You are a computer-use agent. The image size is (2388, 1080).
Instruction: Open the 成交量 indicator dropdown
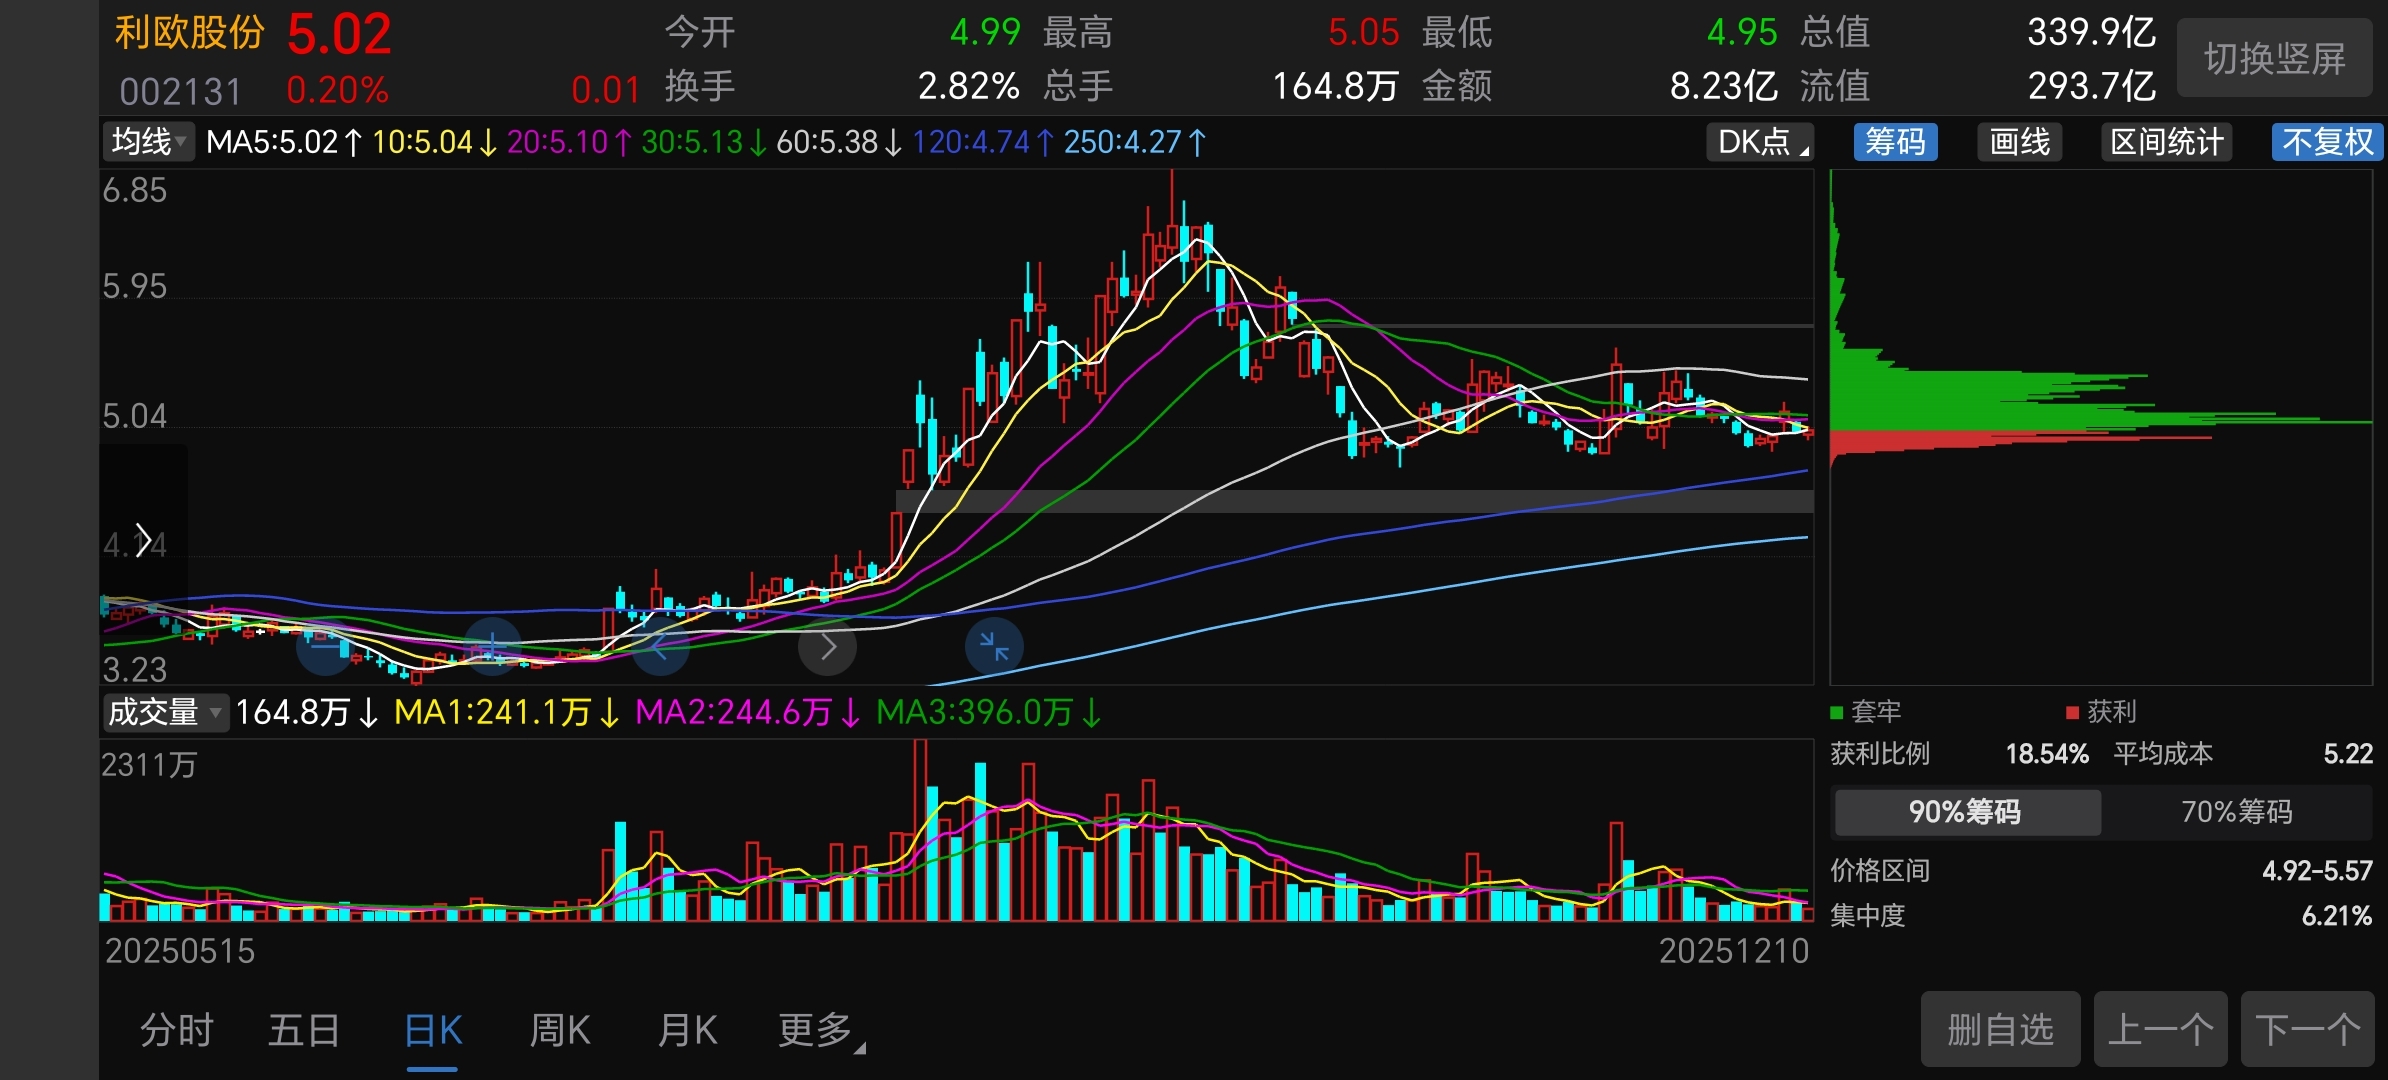[165, 712]
